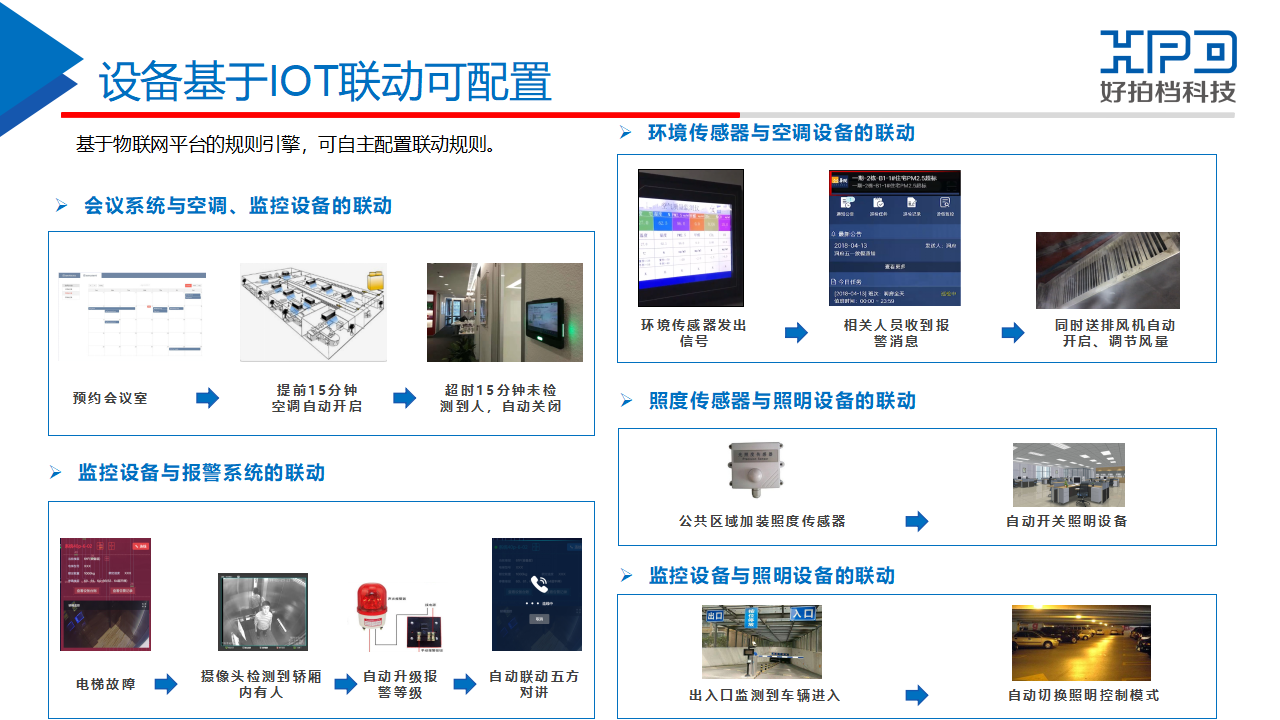Open the PM2.5 alert phone screenshot
Image resolution: width=1280 pixels, height=720 pixels.
[894, 238]
